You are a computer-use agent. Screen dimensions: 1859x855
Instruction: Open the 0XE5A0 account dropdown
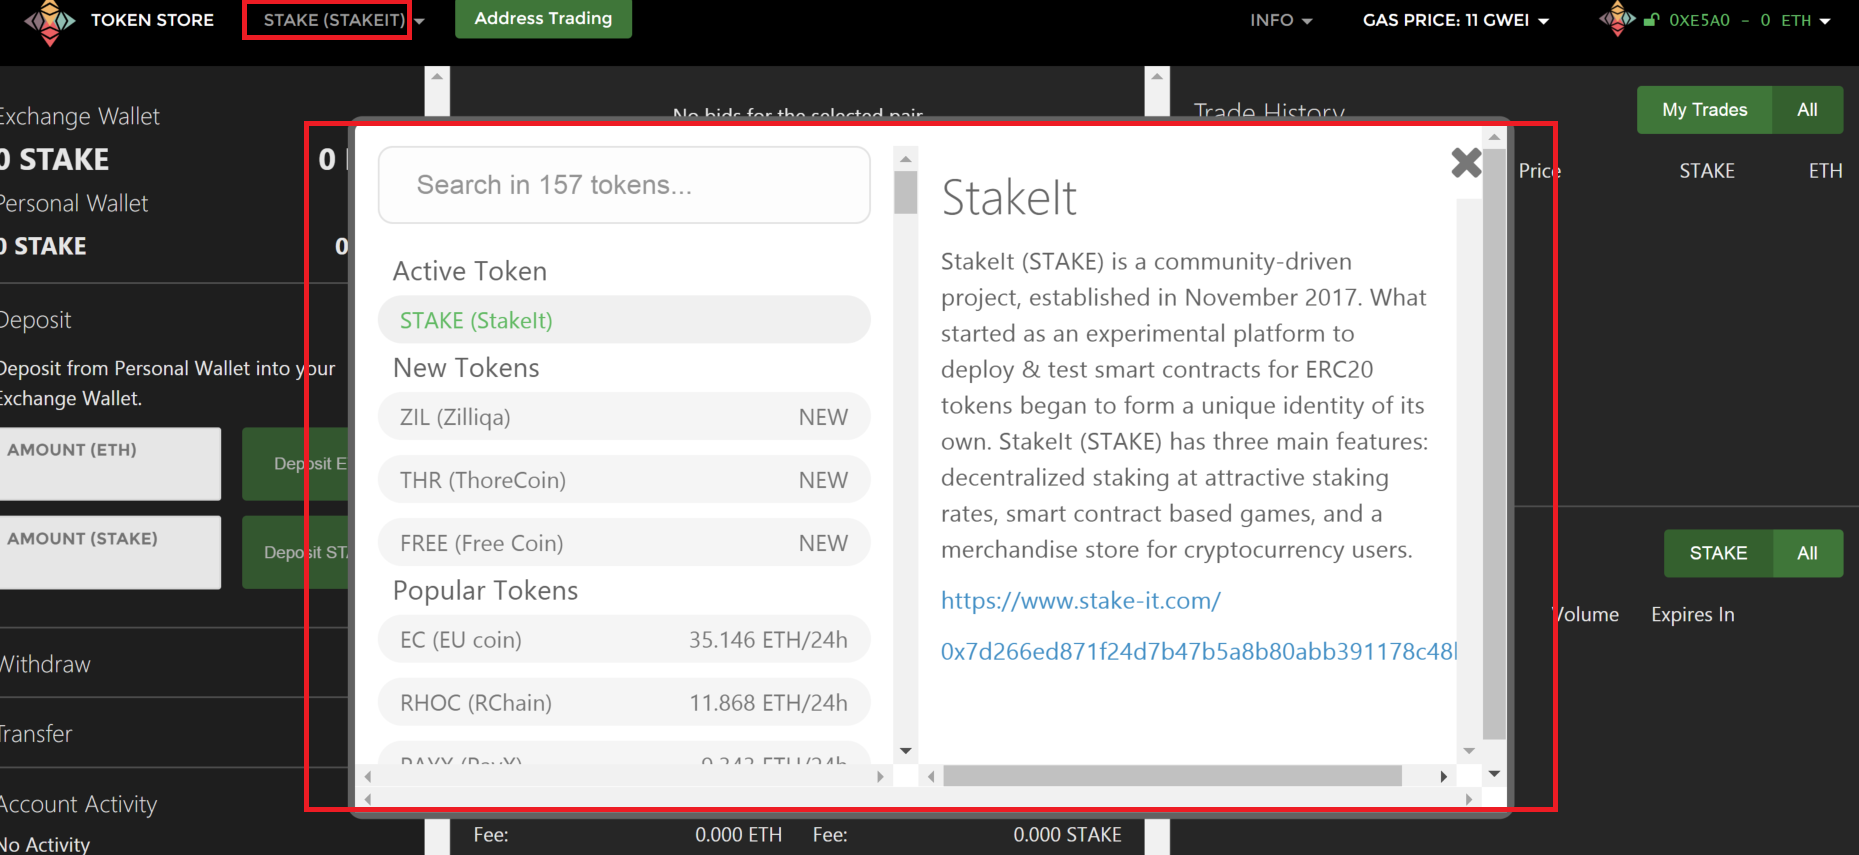pyautogui.click(x=1750, y=20)
